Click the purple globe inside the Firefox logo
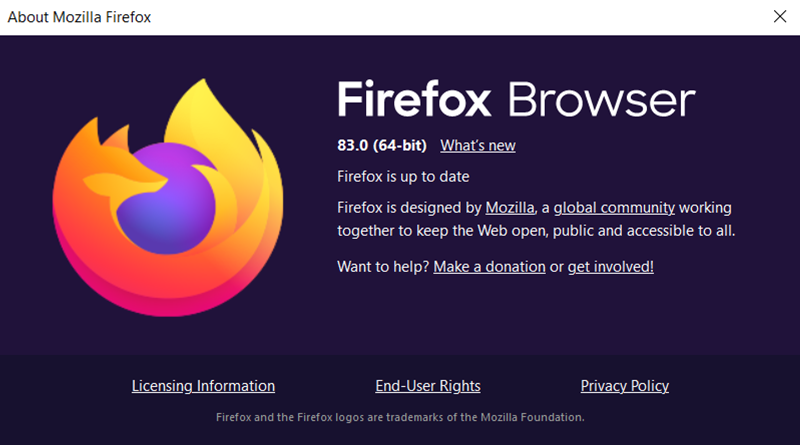This screenshot has width=800, height=445. [168, 199]
